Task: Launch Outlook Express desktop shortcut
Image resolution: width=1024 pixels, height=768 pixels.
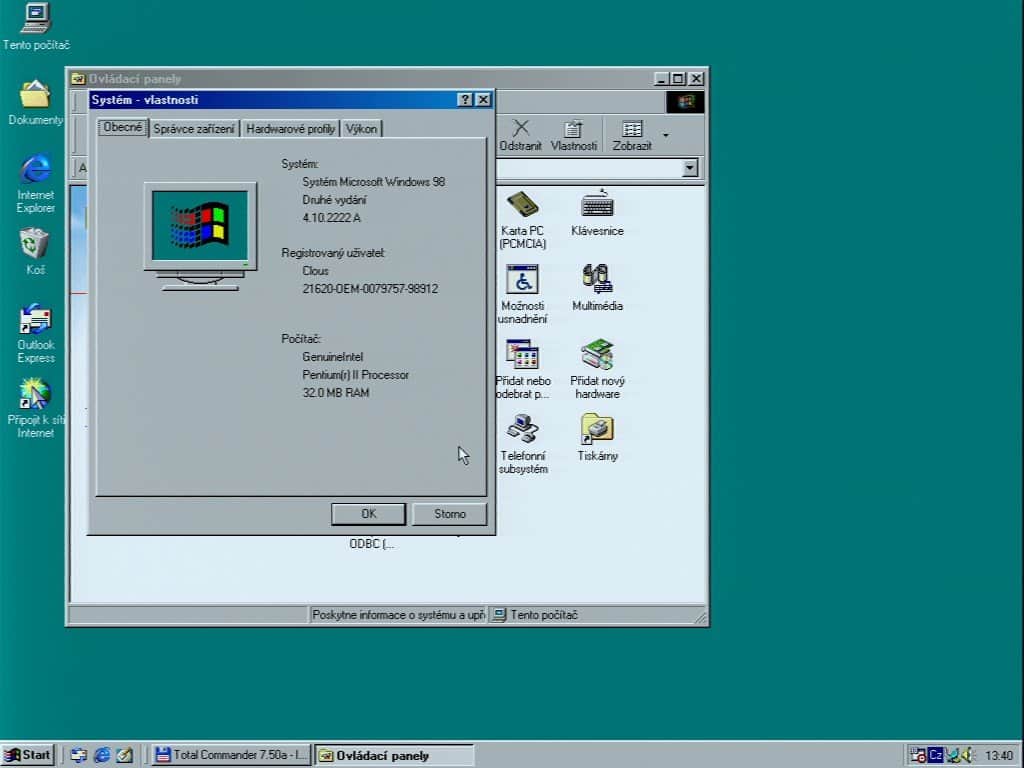Action: click(x=35, y=333)
